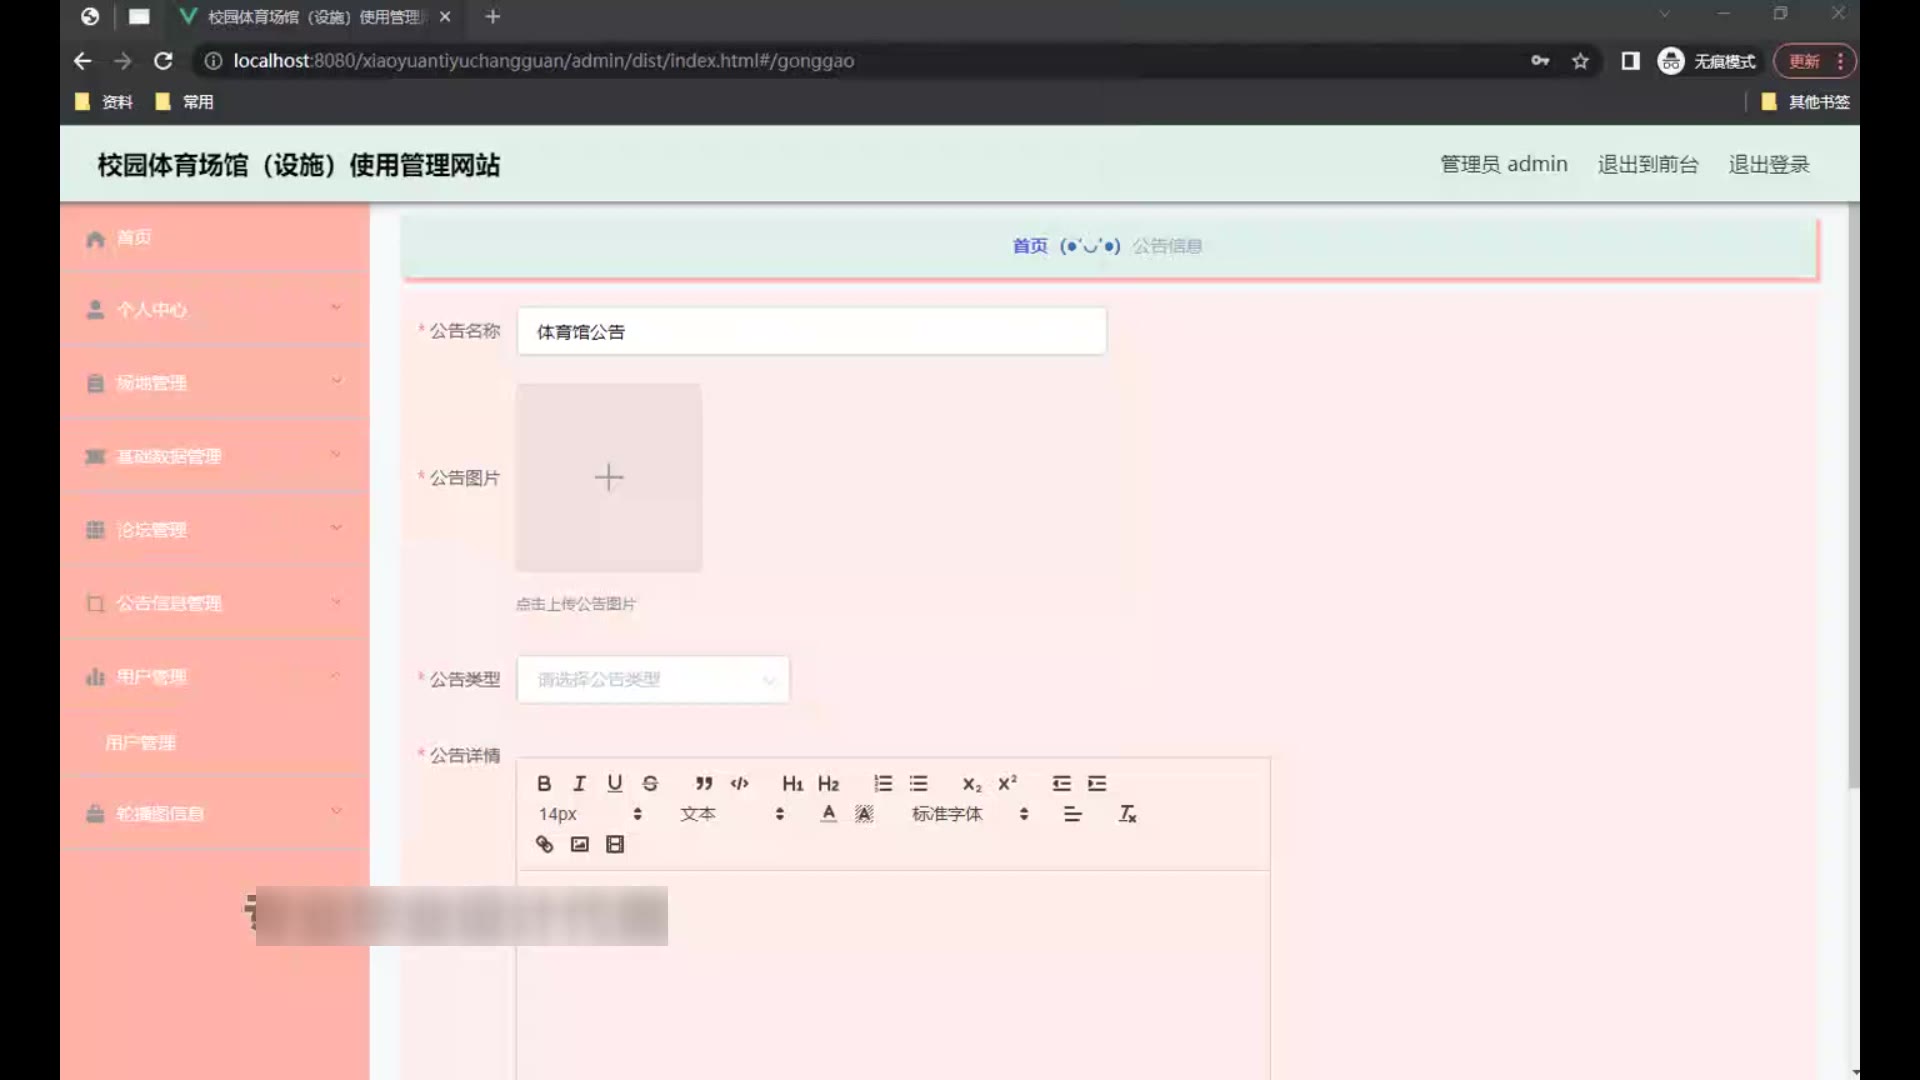Image resolution: width=1920 pixels, height=1080 pixels.
Task: Pick the text color tool
Action: (x=828, y=814)
